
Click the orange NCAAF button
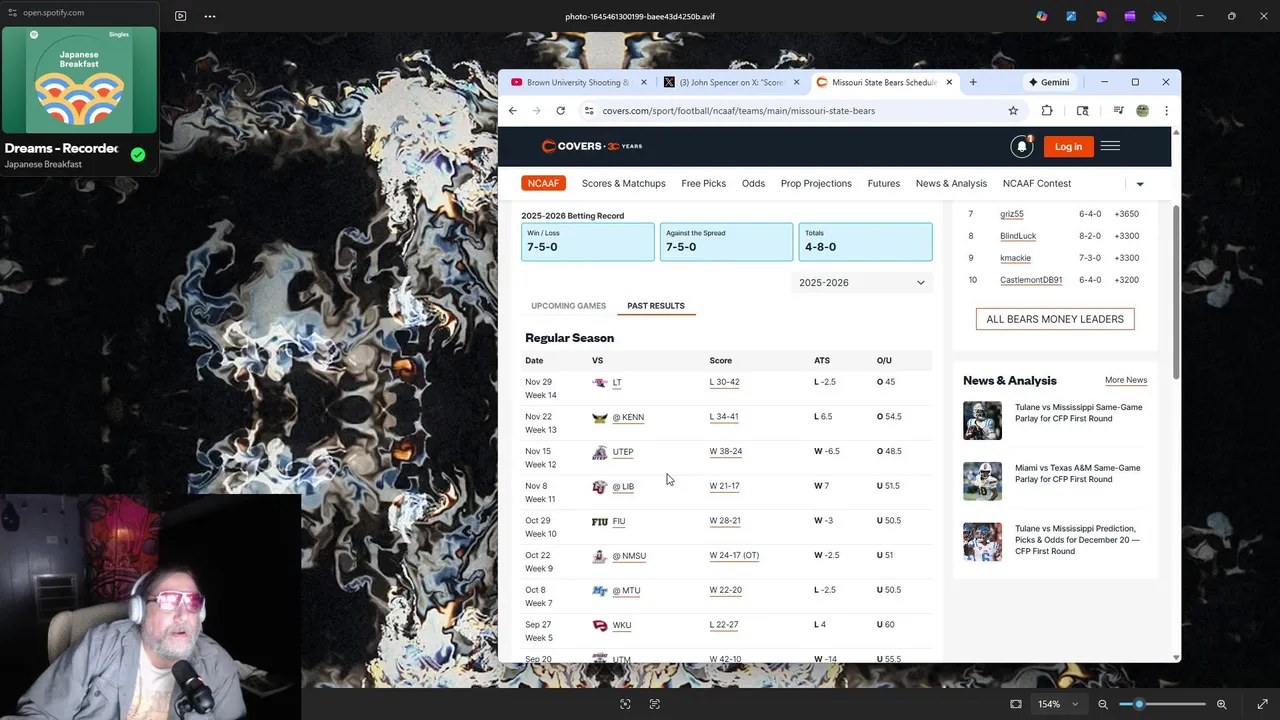coord(543,184)
